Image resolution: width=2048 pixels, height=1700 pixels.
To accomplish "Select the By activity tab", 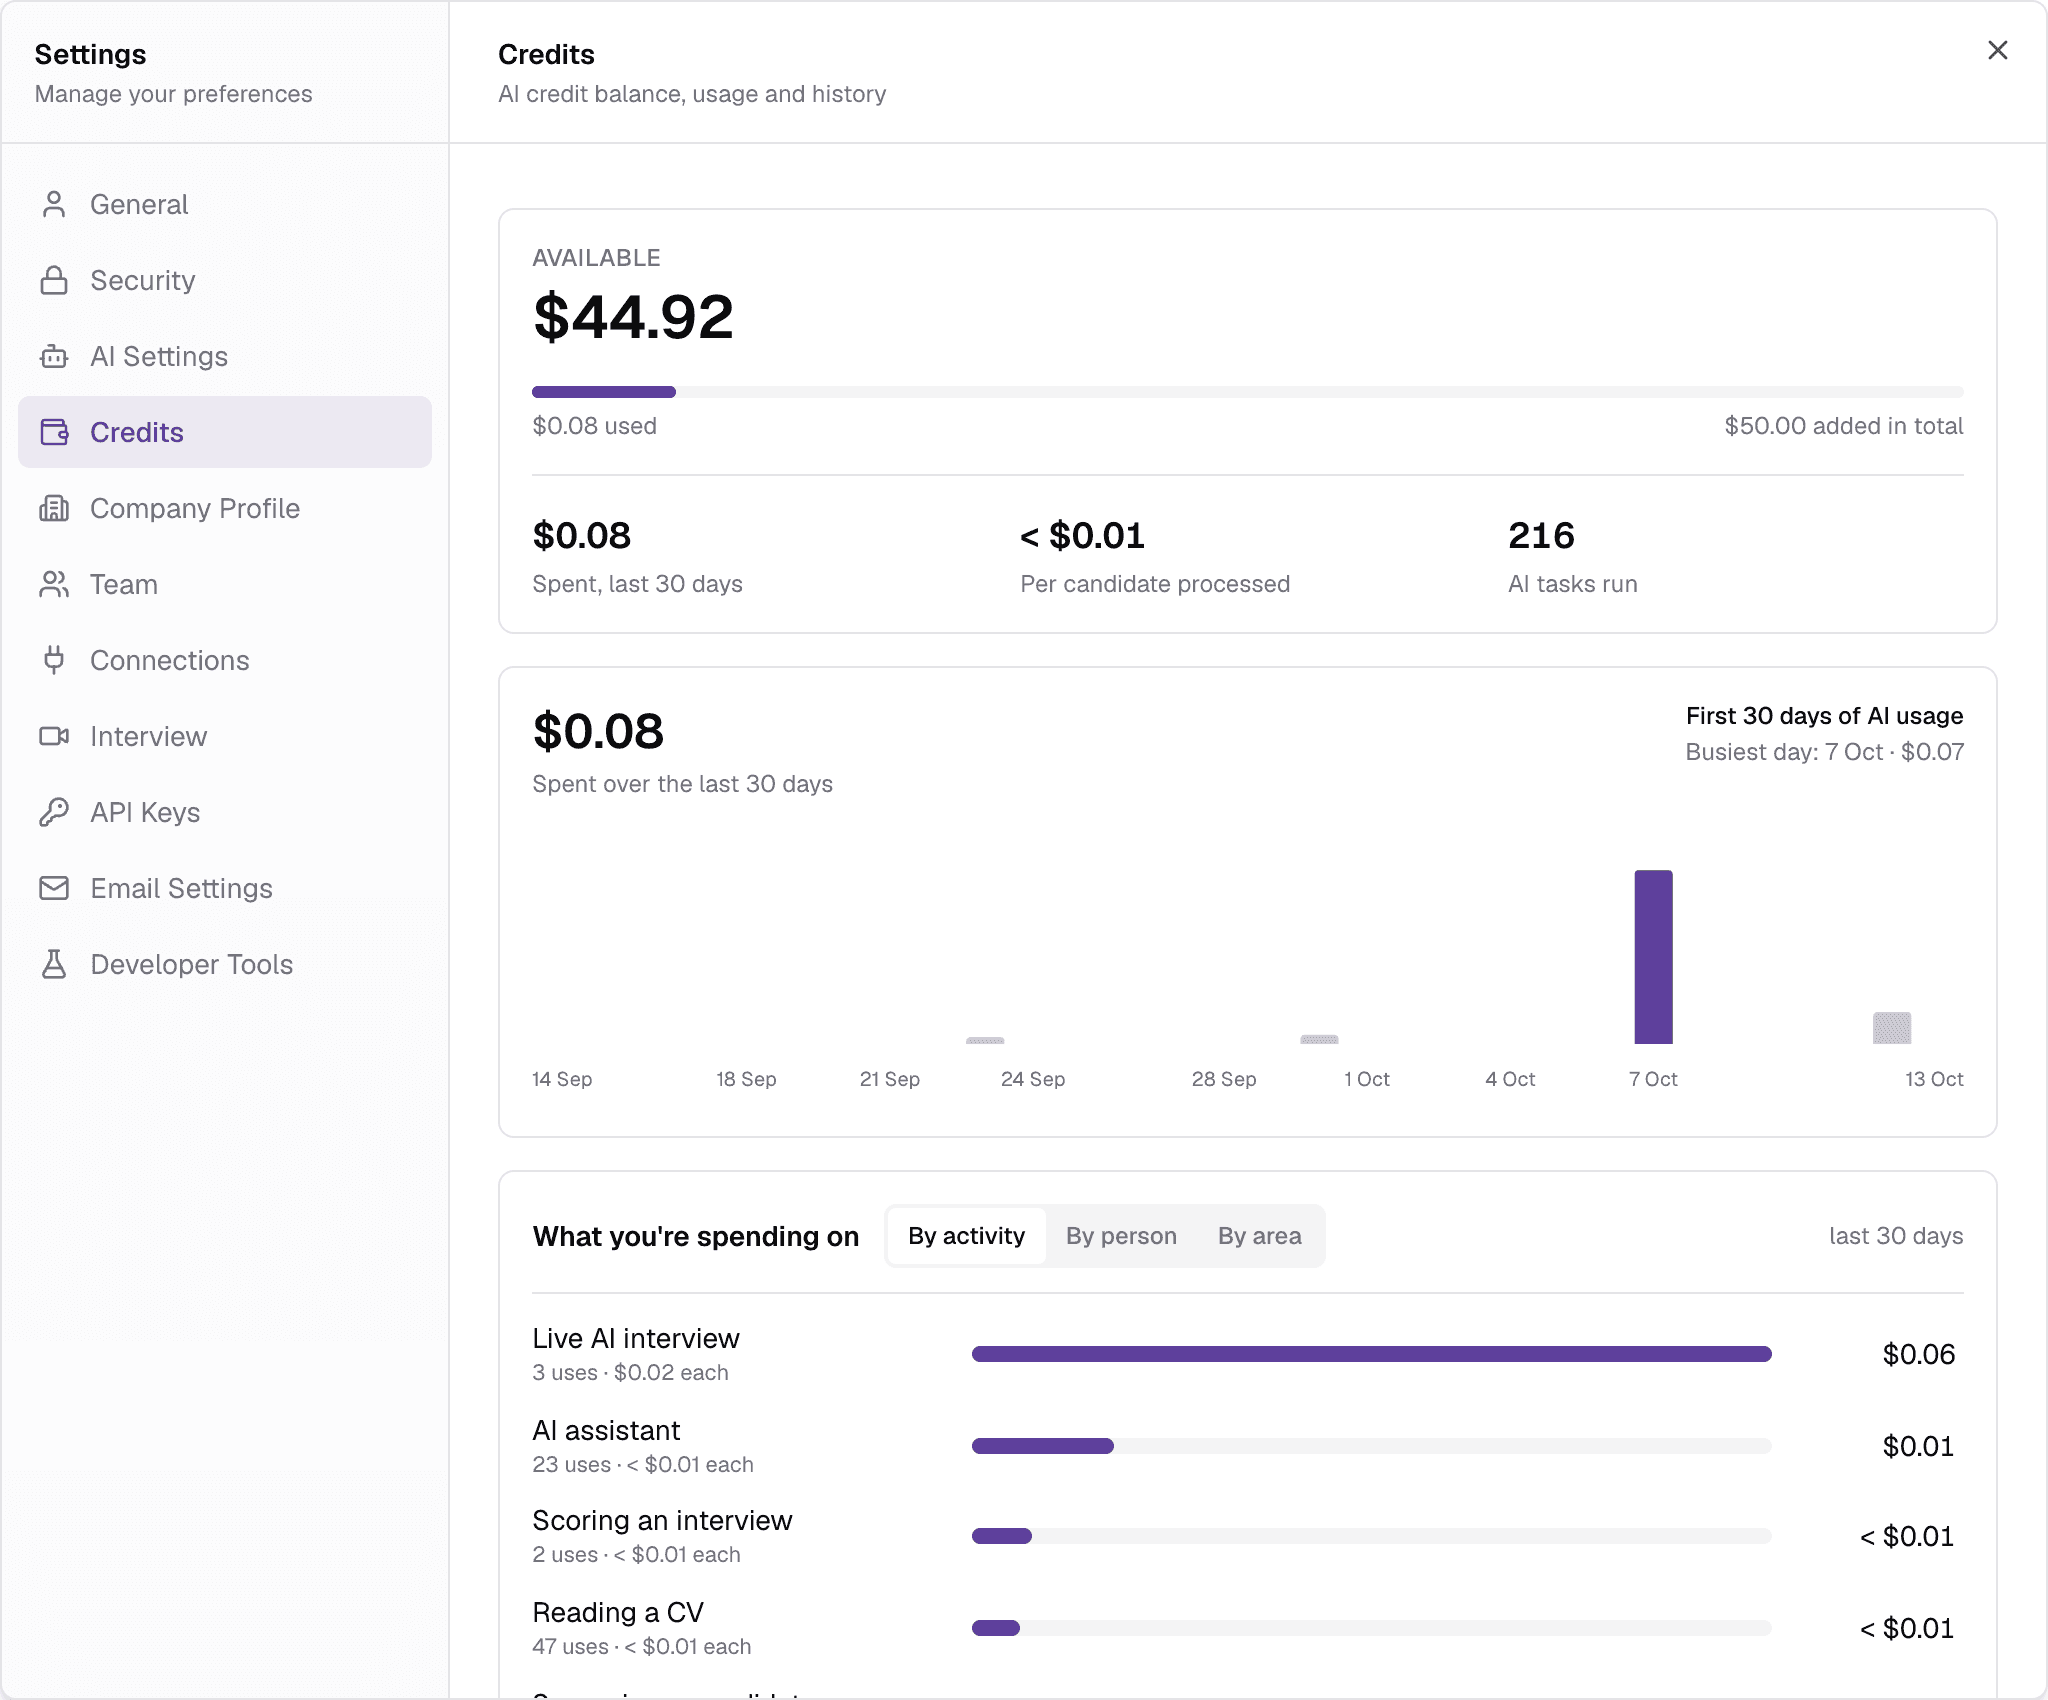I will (966, 1236).
